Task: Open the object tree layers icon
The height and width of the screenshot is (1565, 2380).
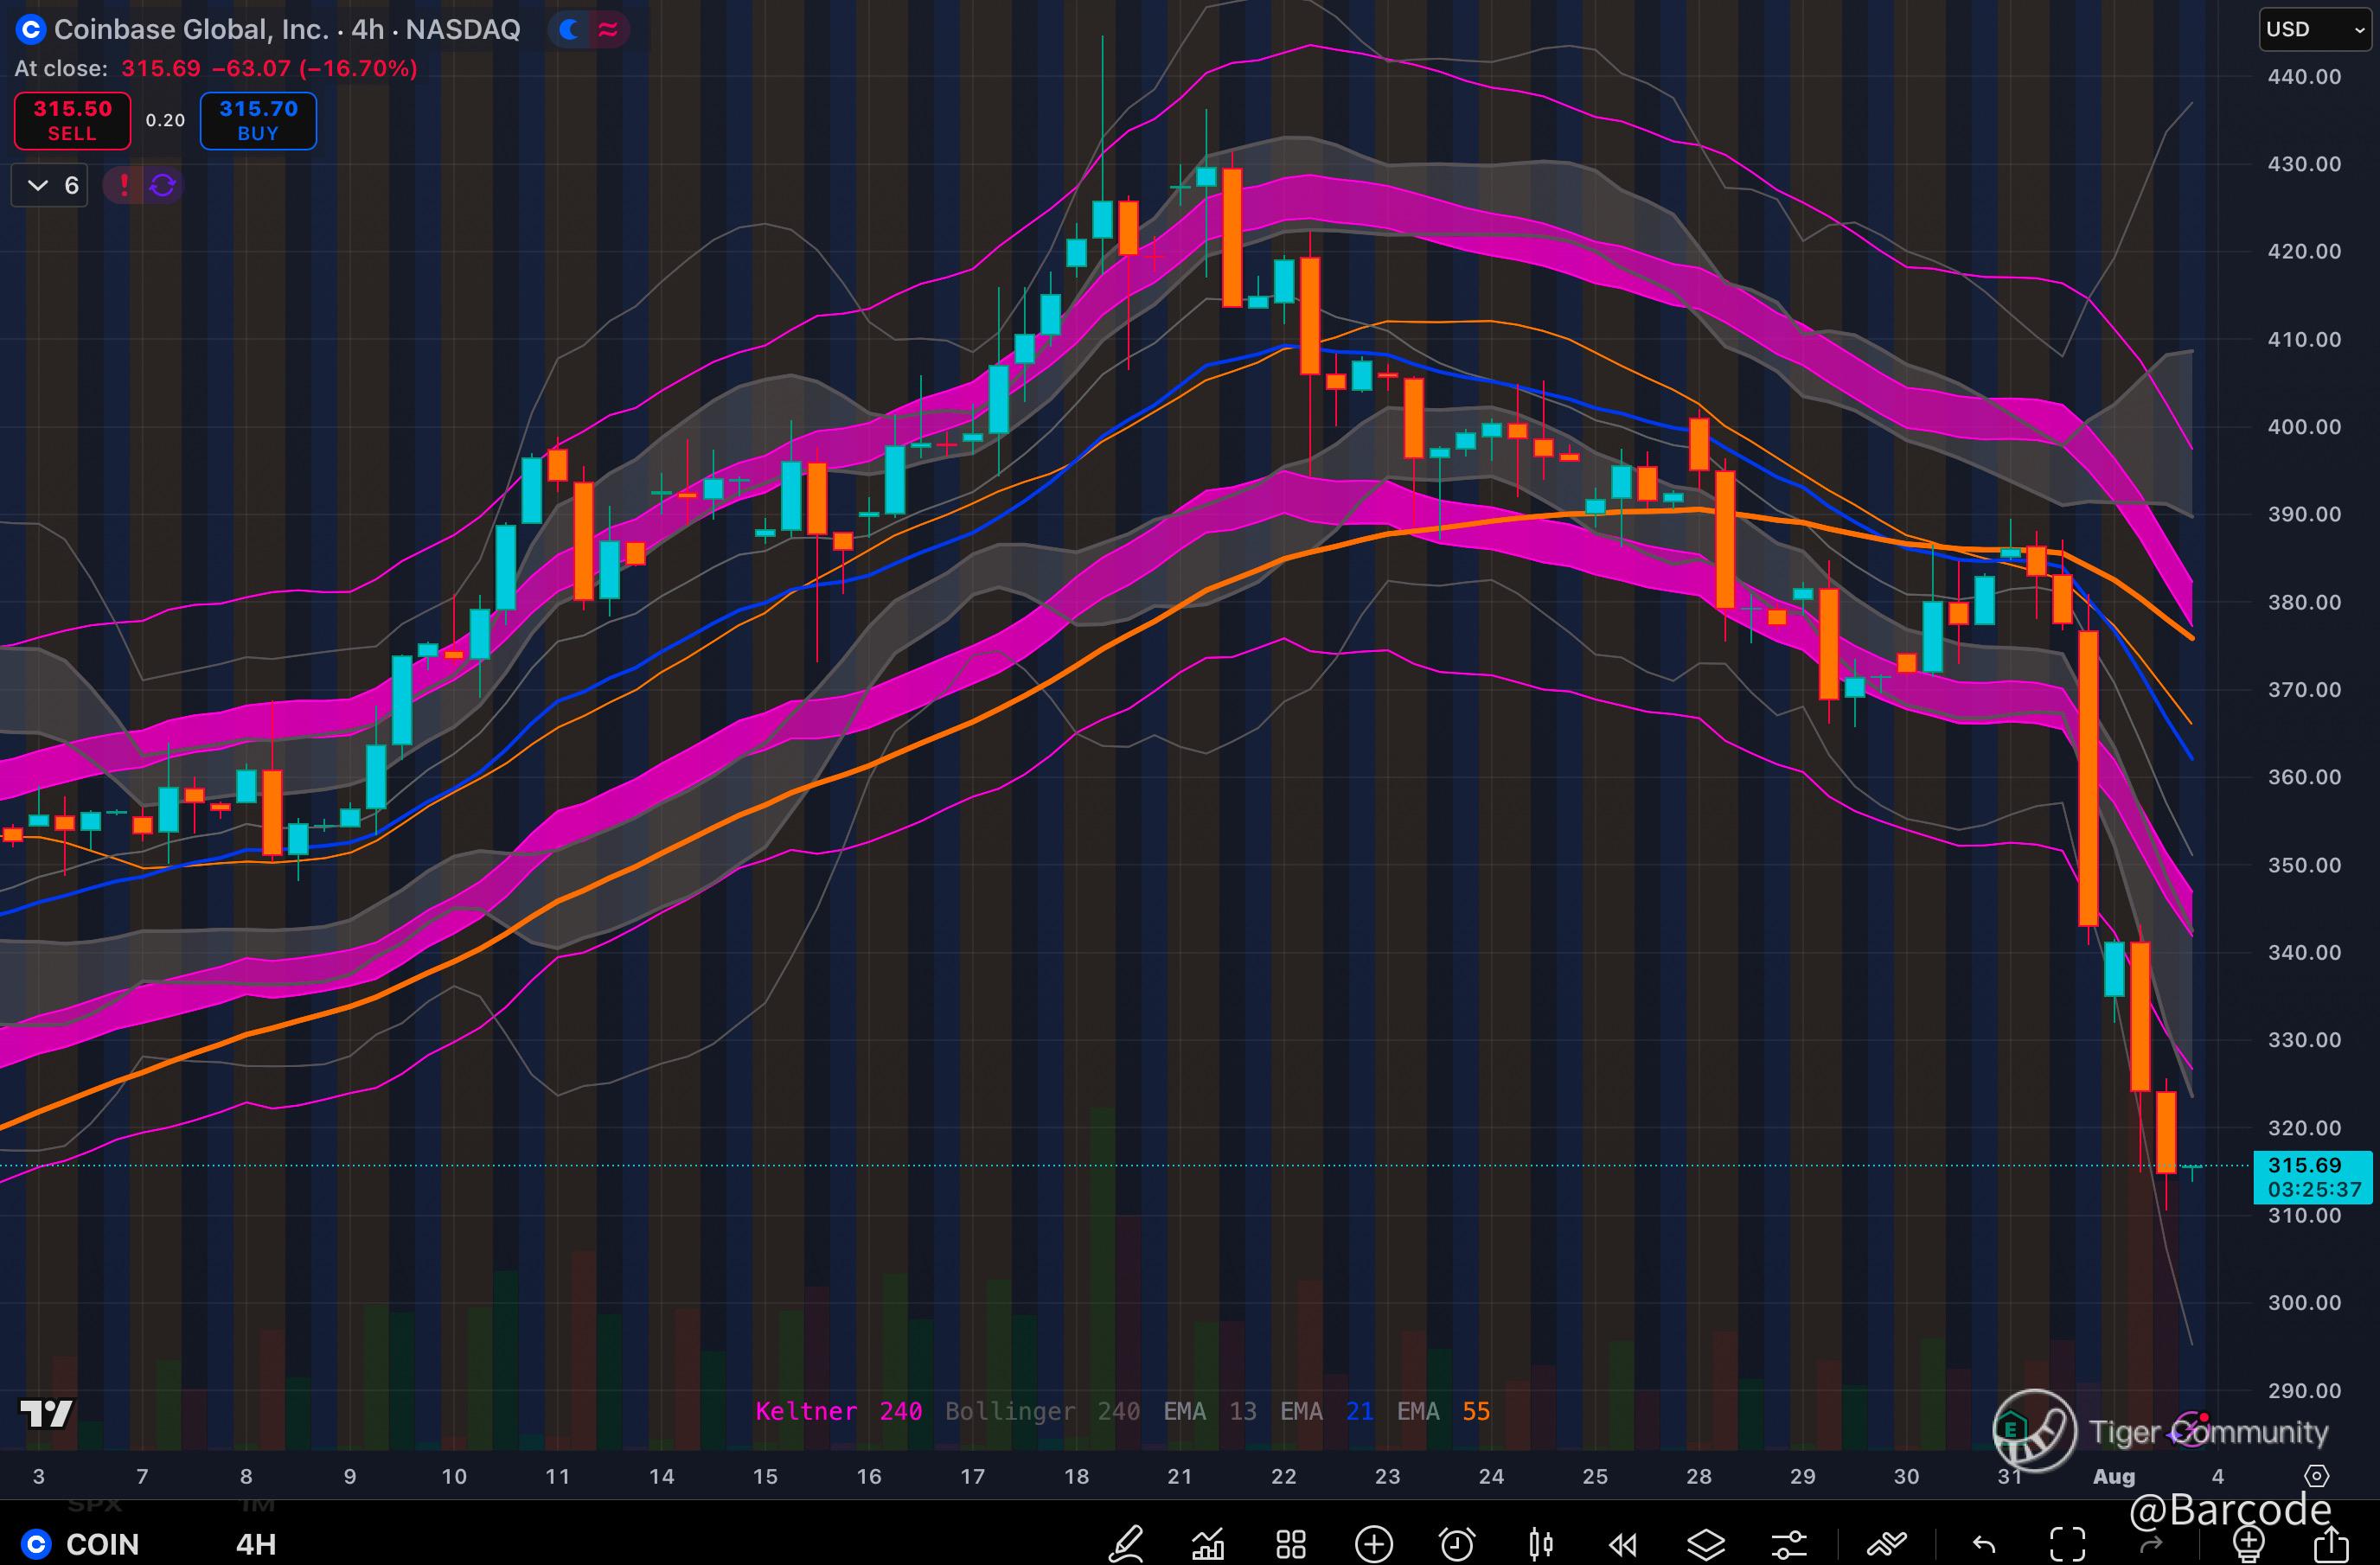Action: [x=1706, y=1544]
